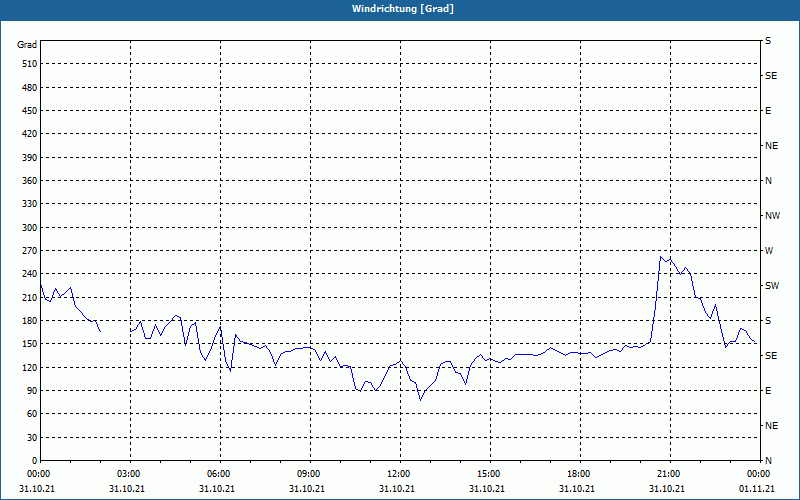Click the 'E' compass label level with 90
The image size is (800, 500).
tap(768, 391)
